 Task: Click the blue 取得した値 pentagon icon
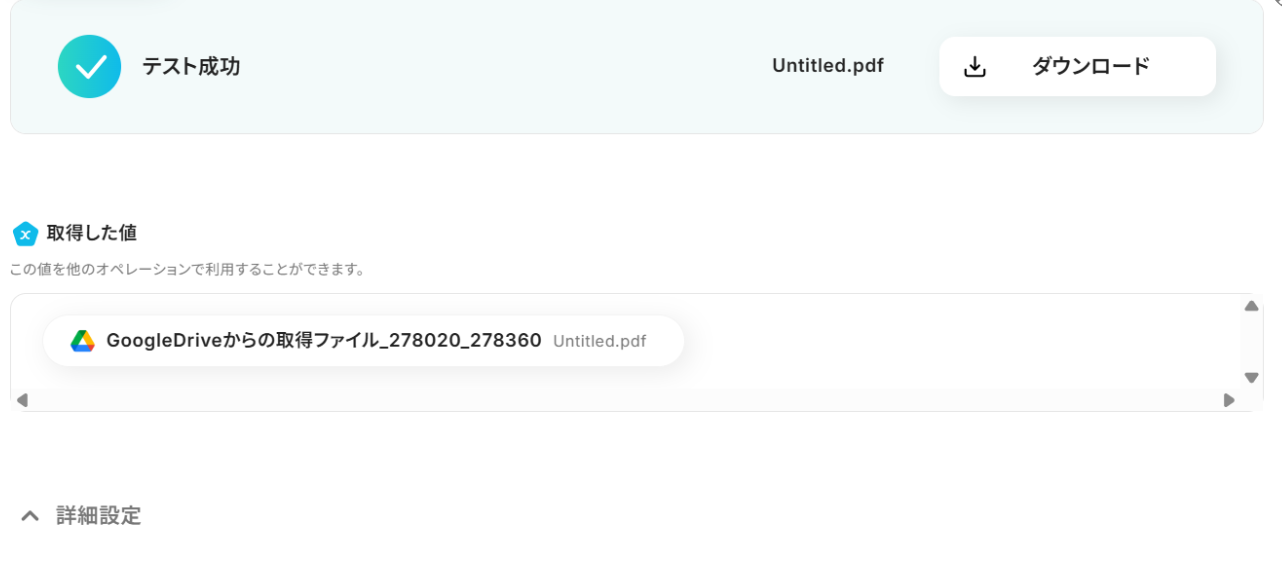(25, 234)
